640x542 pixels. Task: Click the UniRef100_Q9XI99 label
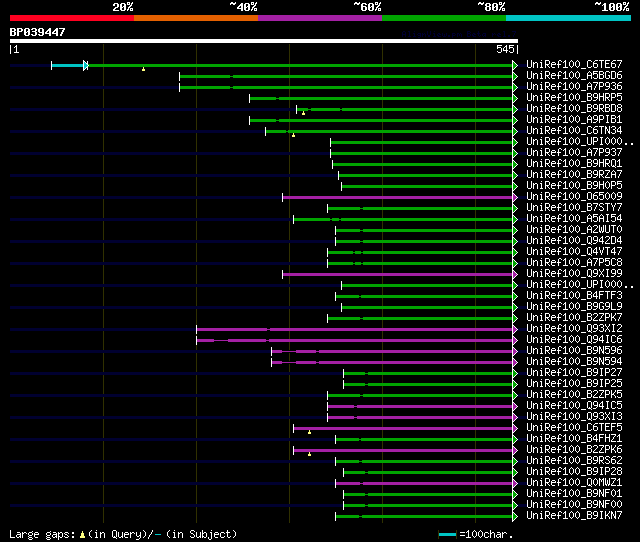(x=574, y=274)
